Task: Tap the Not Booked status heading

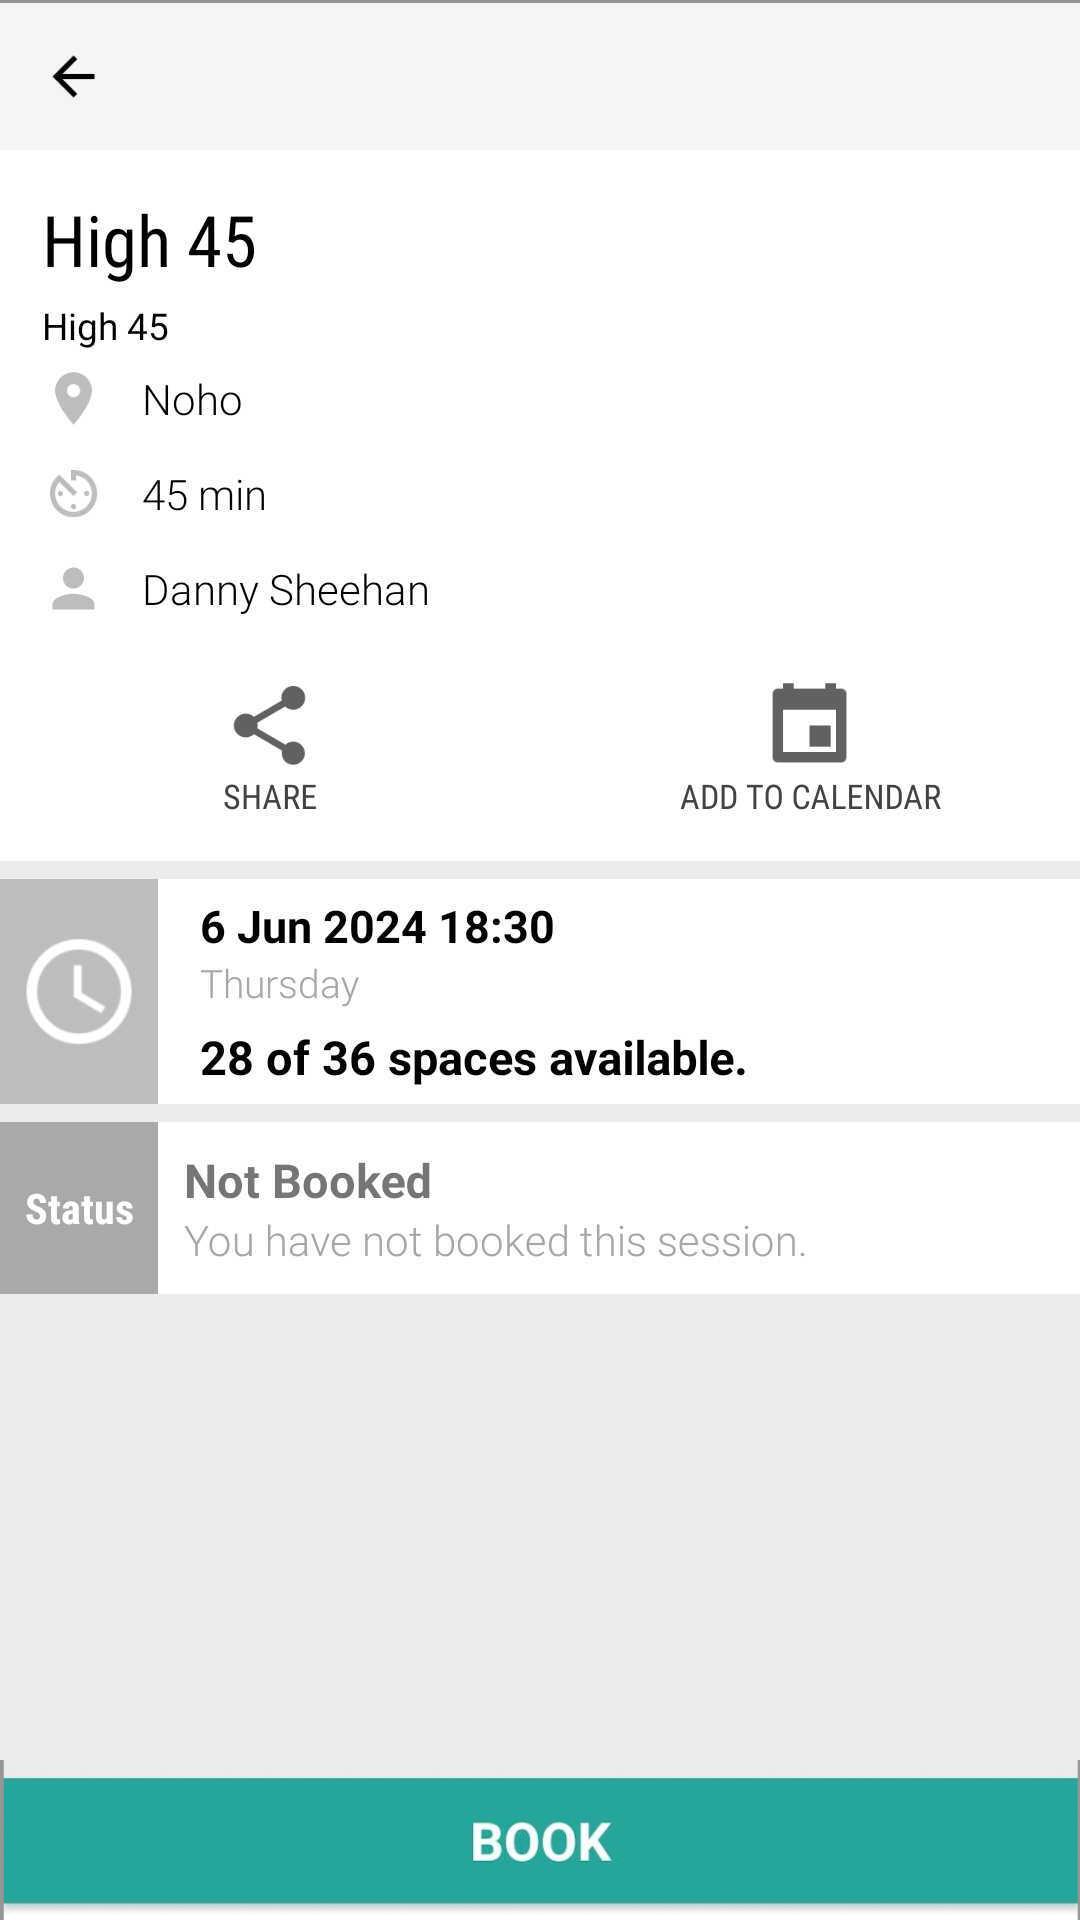Action: tap(308, 1181)
